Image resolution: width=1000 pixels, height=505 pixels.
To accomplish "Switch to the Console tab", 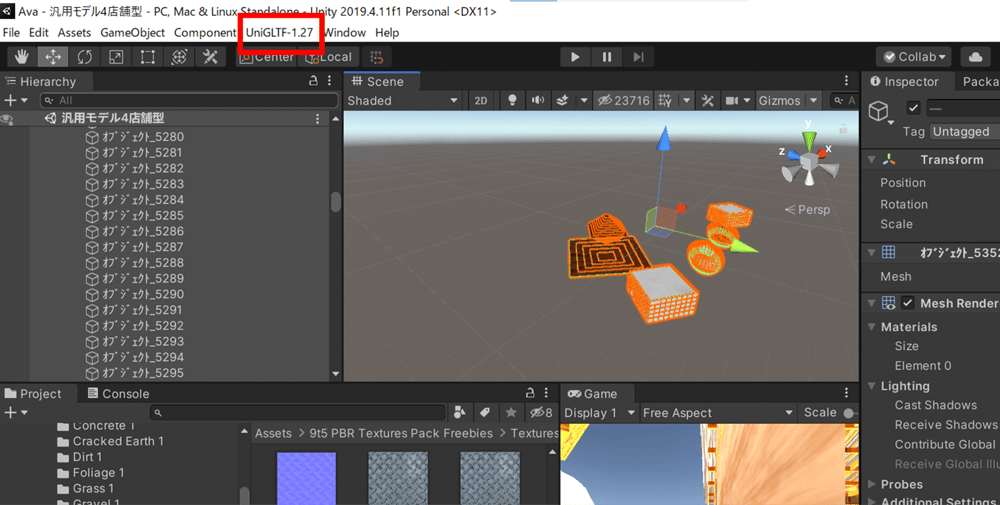I will click(118, 393).
